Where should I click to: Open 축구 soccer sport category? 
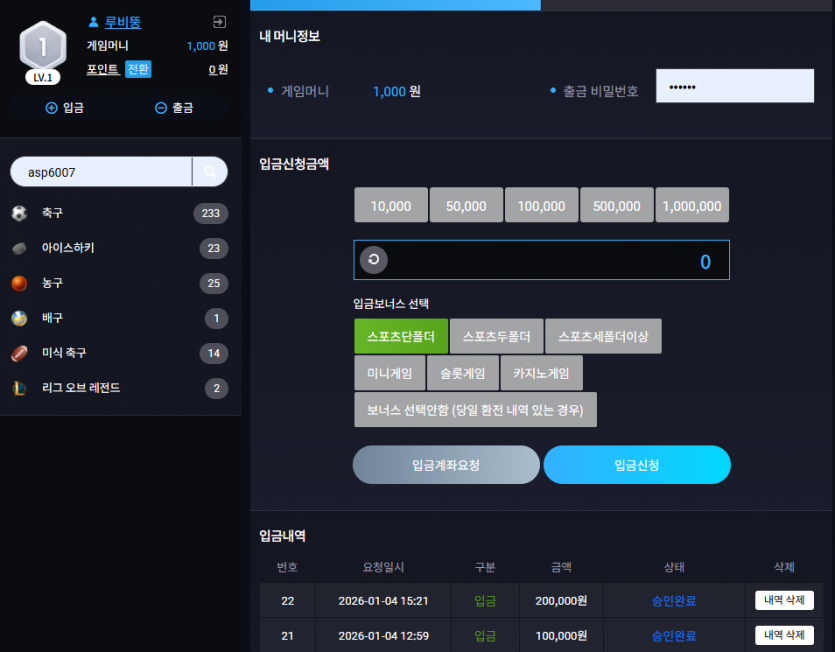click(120, 213)
